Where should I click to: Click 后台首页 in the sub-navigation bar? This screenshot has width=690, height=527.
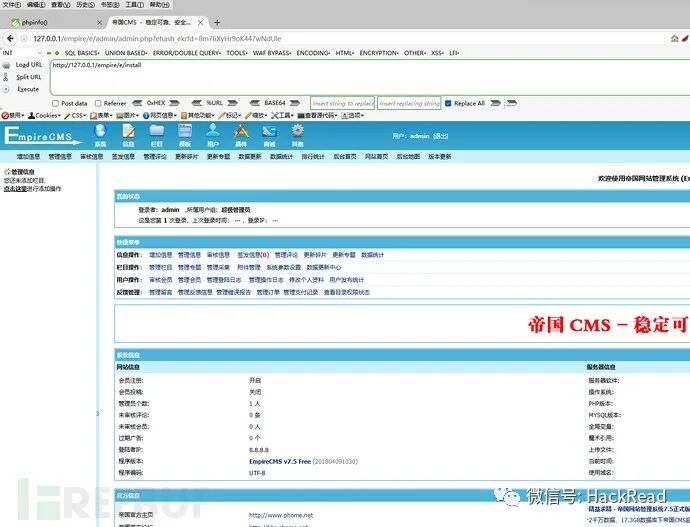[345, 157]
